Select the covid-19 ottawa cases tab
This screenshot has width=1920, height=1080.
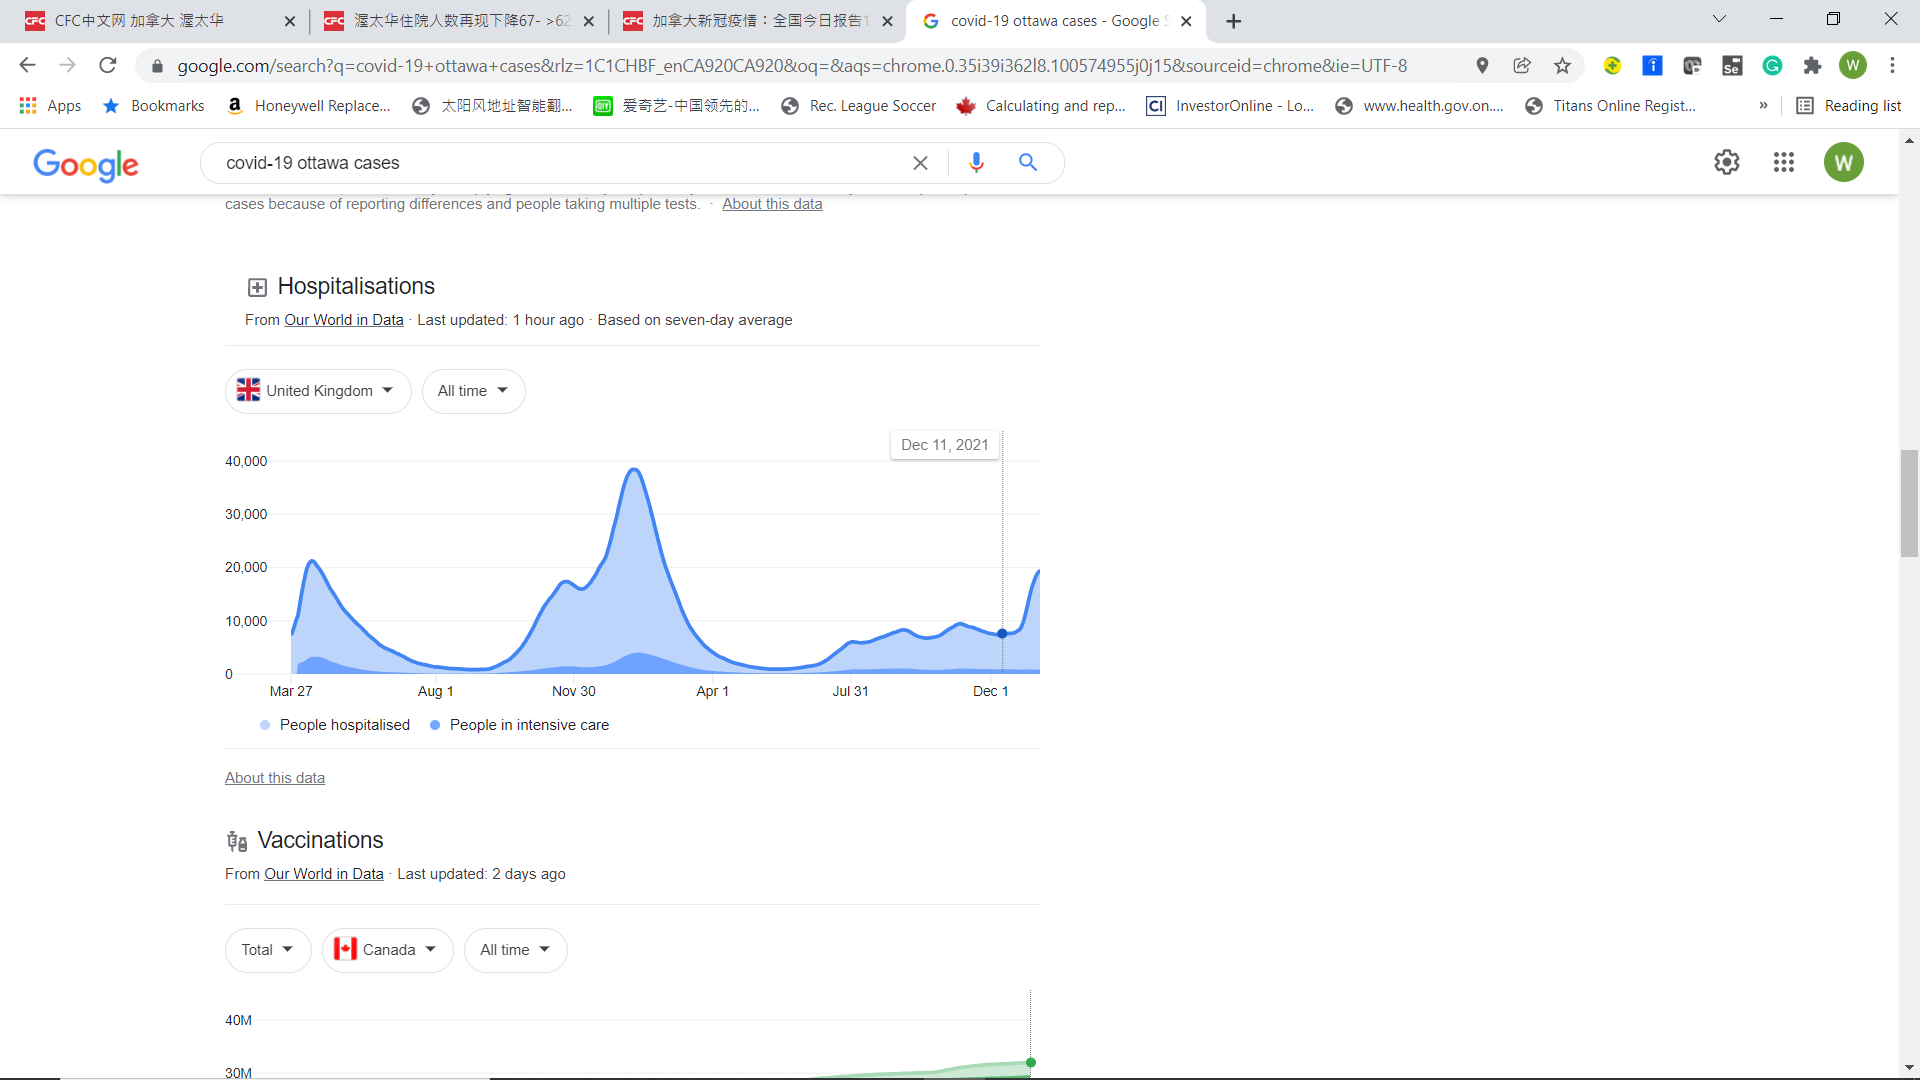[1055, 21]
